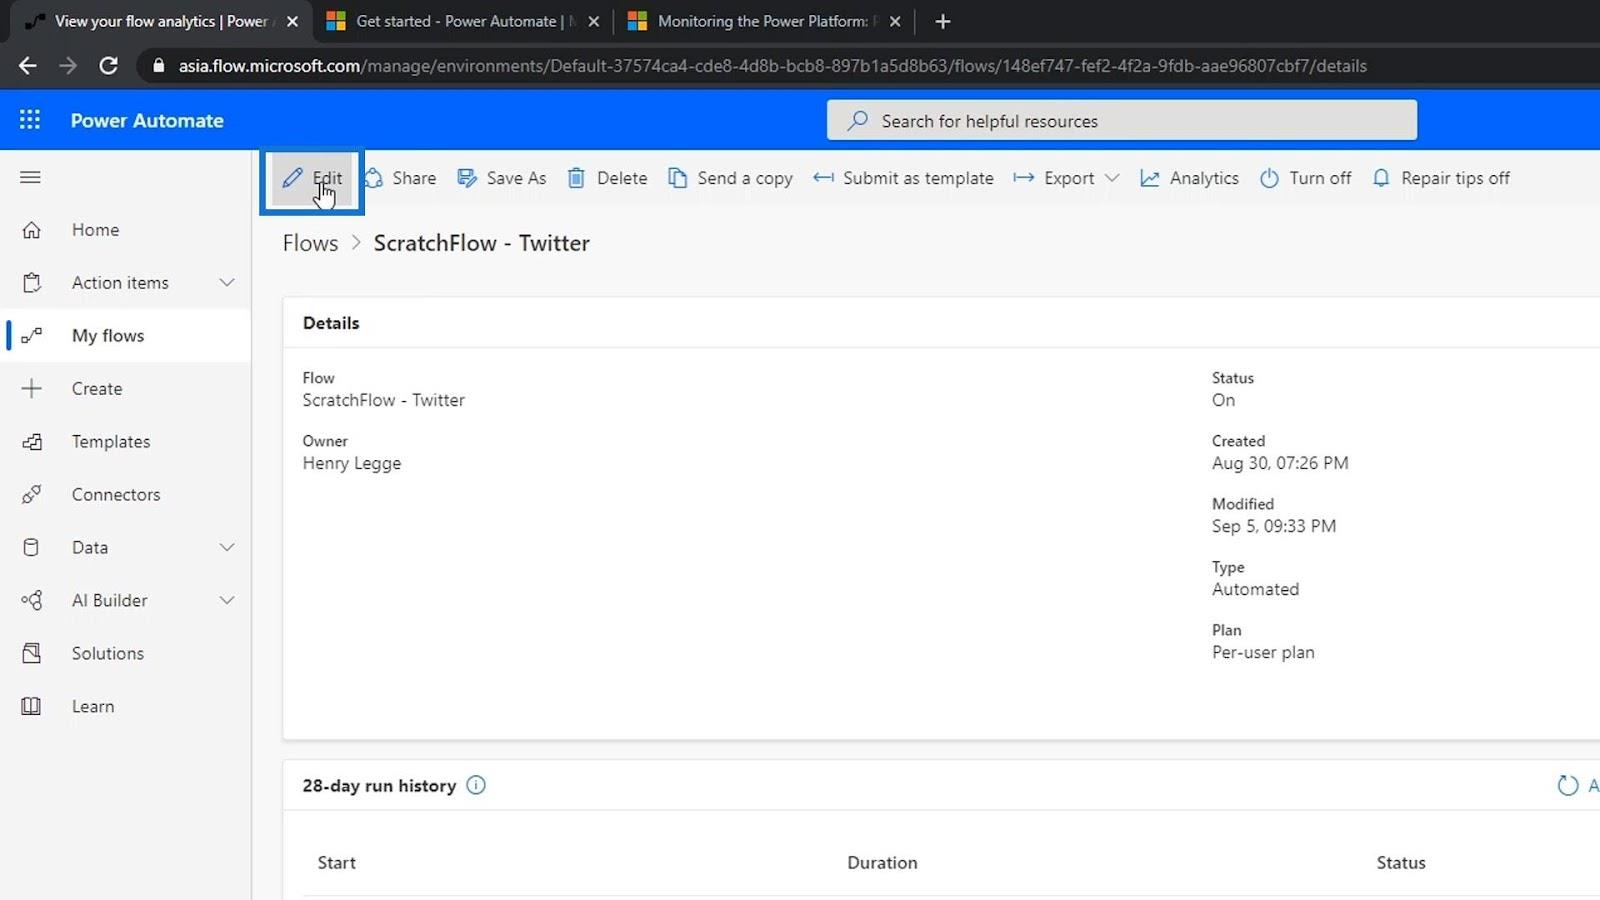Expand the Action items chevron
Image resolution: width=1600 pixels, height=900 pixels.
[x=227, y=283]
